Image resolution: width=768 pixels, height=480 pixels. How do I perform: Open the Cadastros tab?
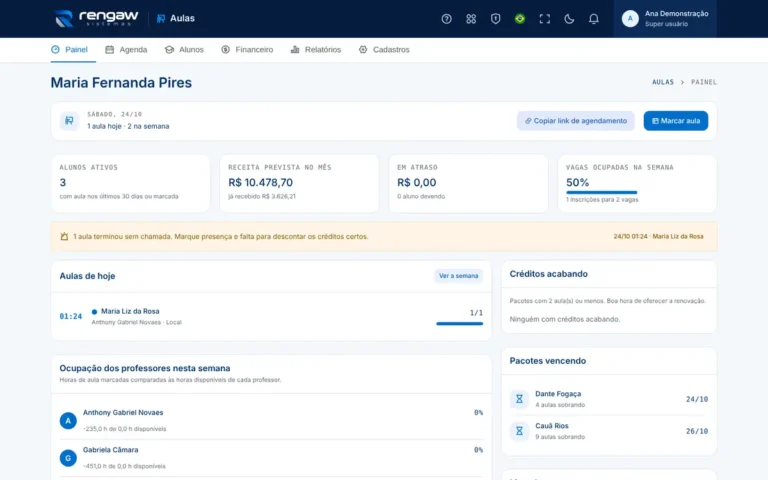click(384, 49)
